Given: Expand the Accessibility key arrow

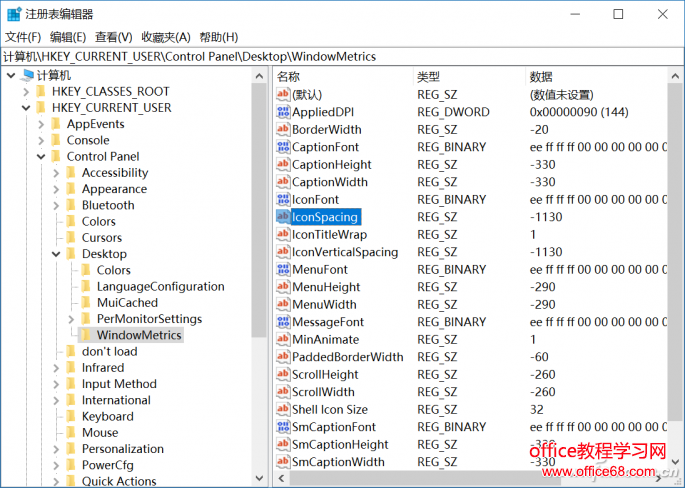Looking at the screenshot, I should tap(56, 173).
